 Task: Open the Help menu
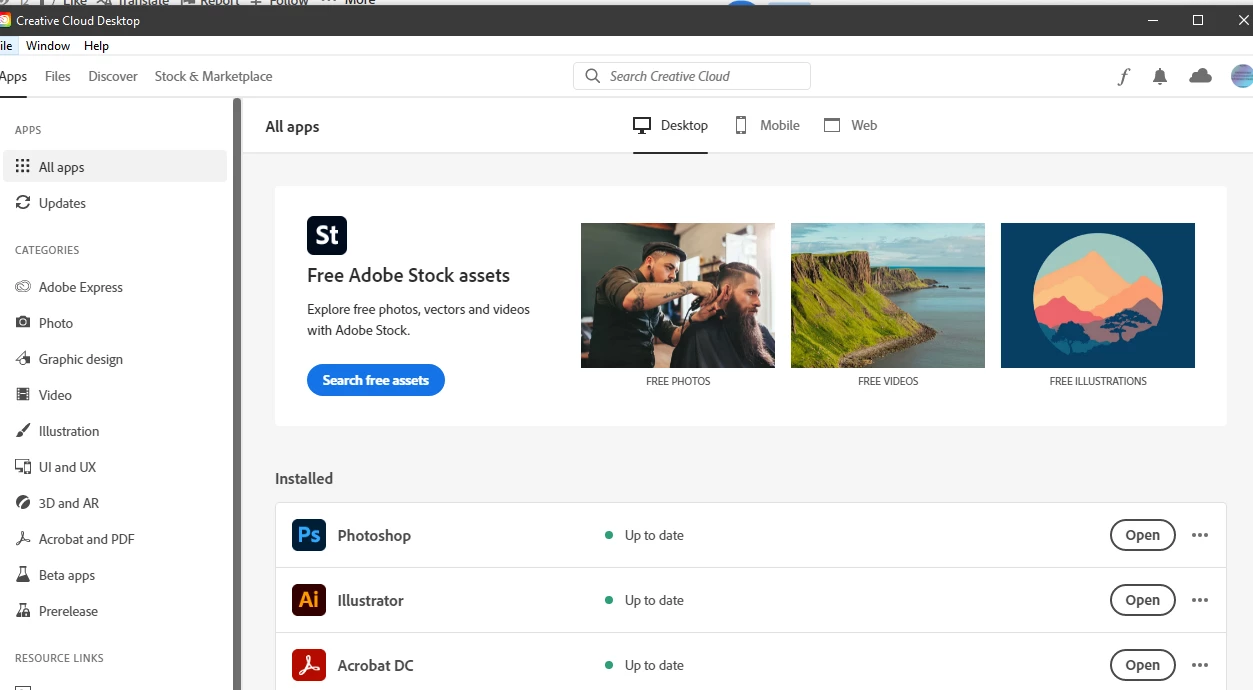click(96, 46)
